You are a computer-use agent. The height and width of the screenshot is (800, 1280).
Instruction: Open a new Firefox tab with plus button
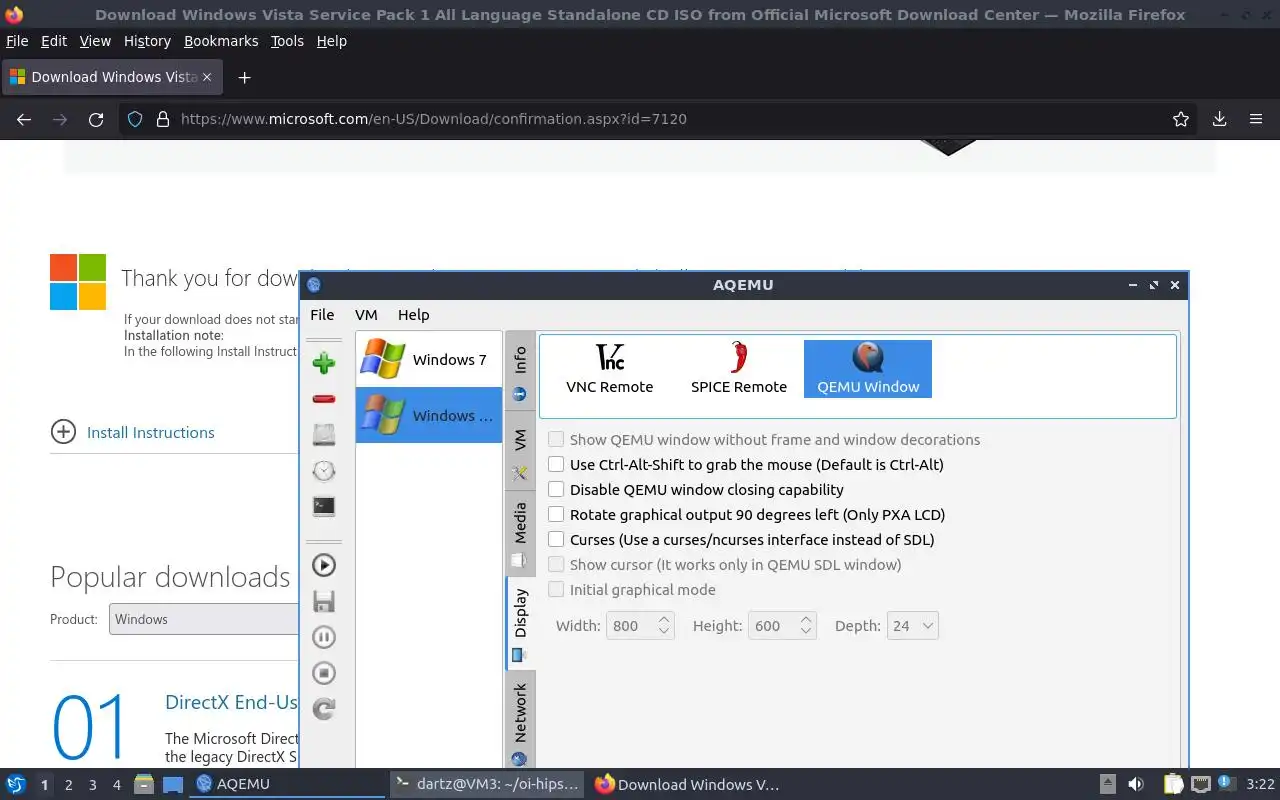point(244,77)
